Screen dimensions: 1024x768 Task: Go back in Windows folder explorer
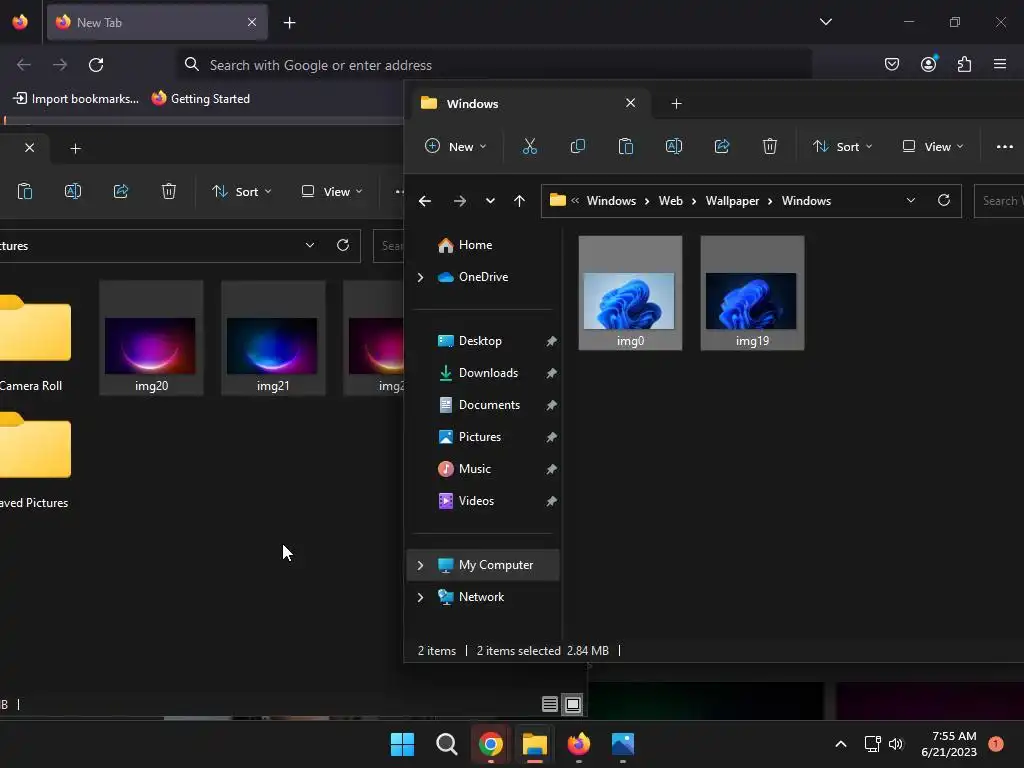click(x=425, y=201)
